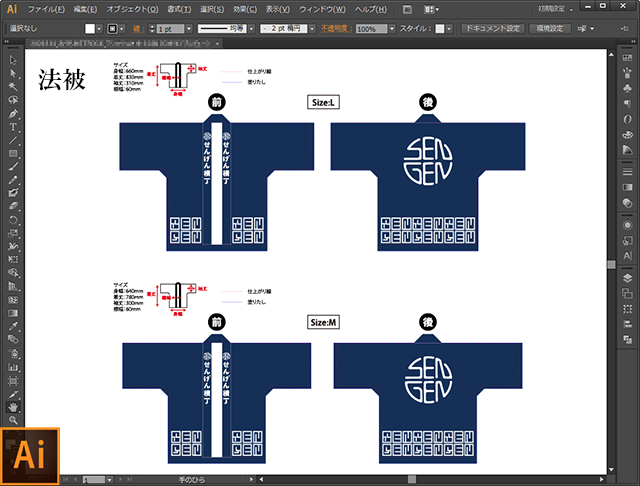The image size is (640, 486).
Task: Select the Shape Builder tool
Action: click(13, 273)
